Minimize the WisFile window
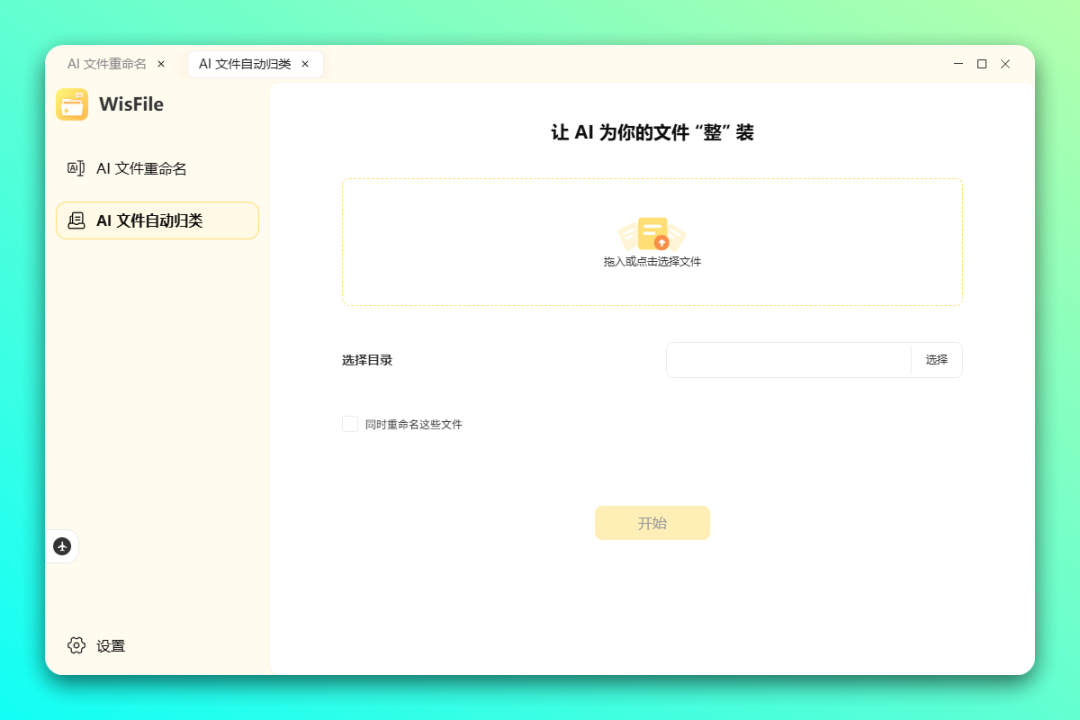Viewport: 1080px width, 720px height. 958,64
